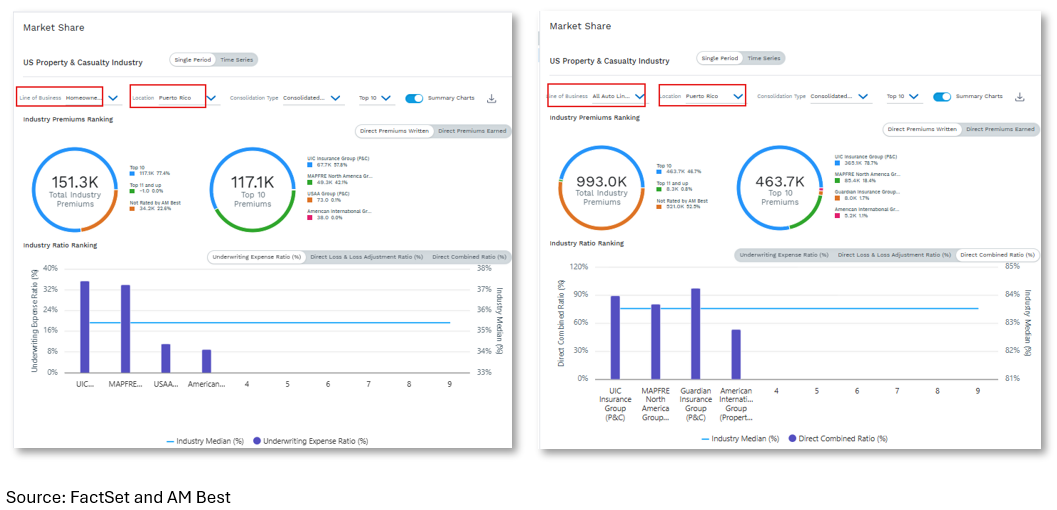Open the Homeowners Line of Business dropdown
1057x510 pixels.
coord(113,98)
